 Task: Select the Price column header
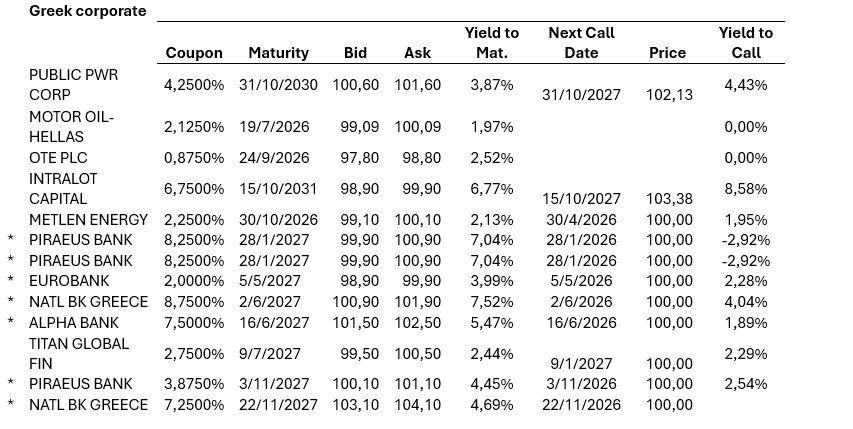click(x=667, y=53)
